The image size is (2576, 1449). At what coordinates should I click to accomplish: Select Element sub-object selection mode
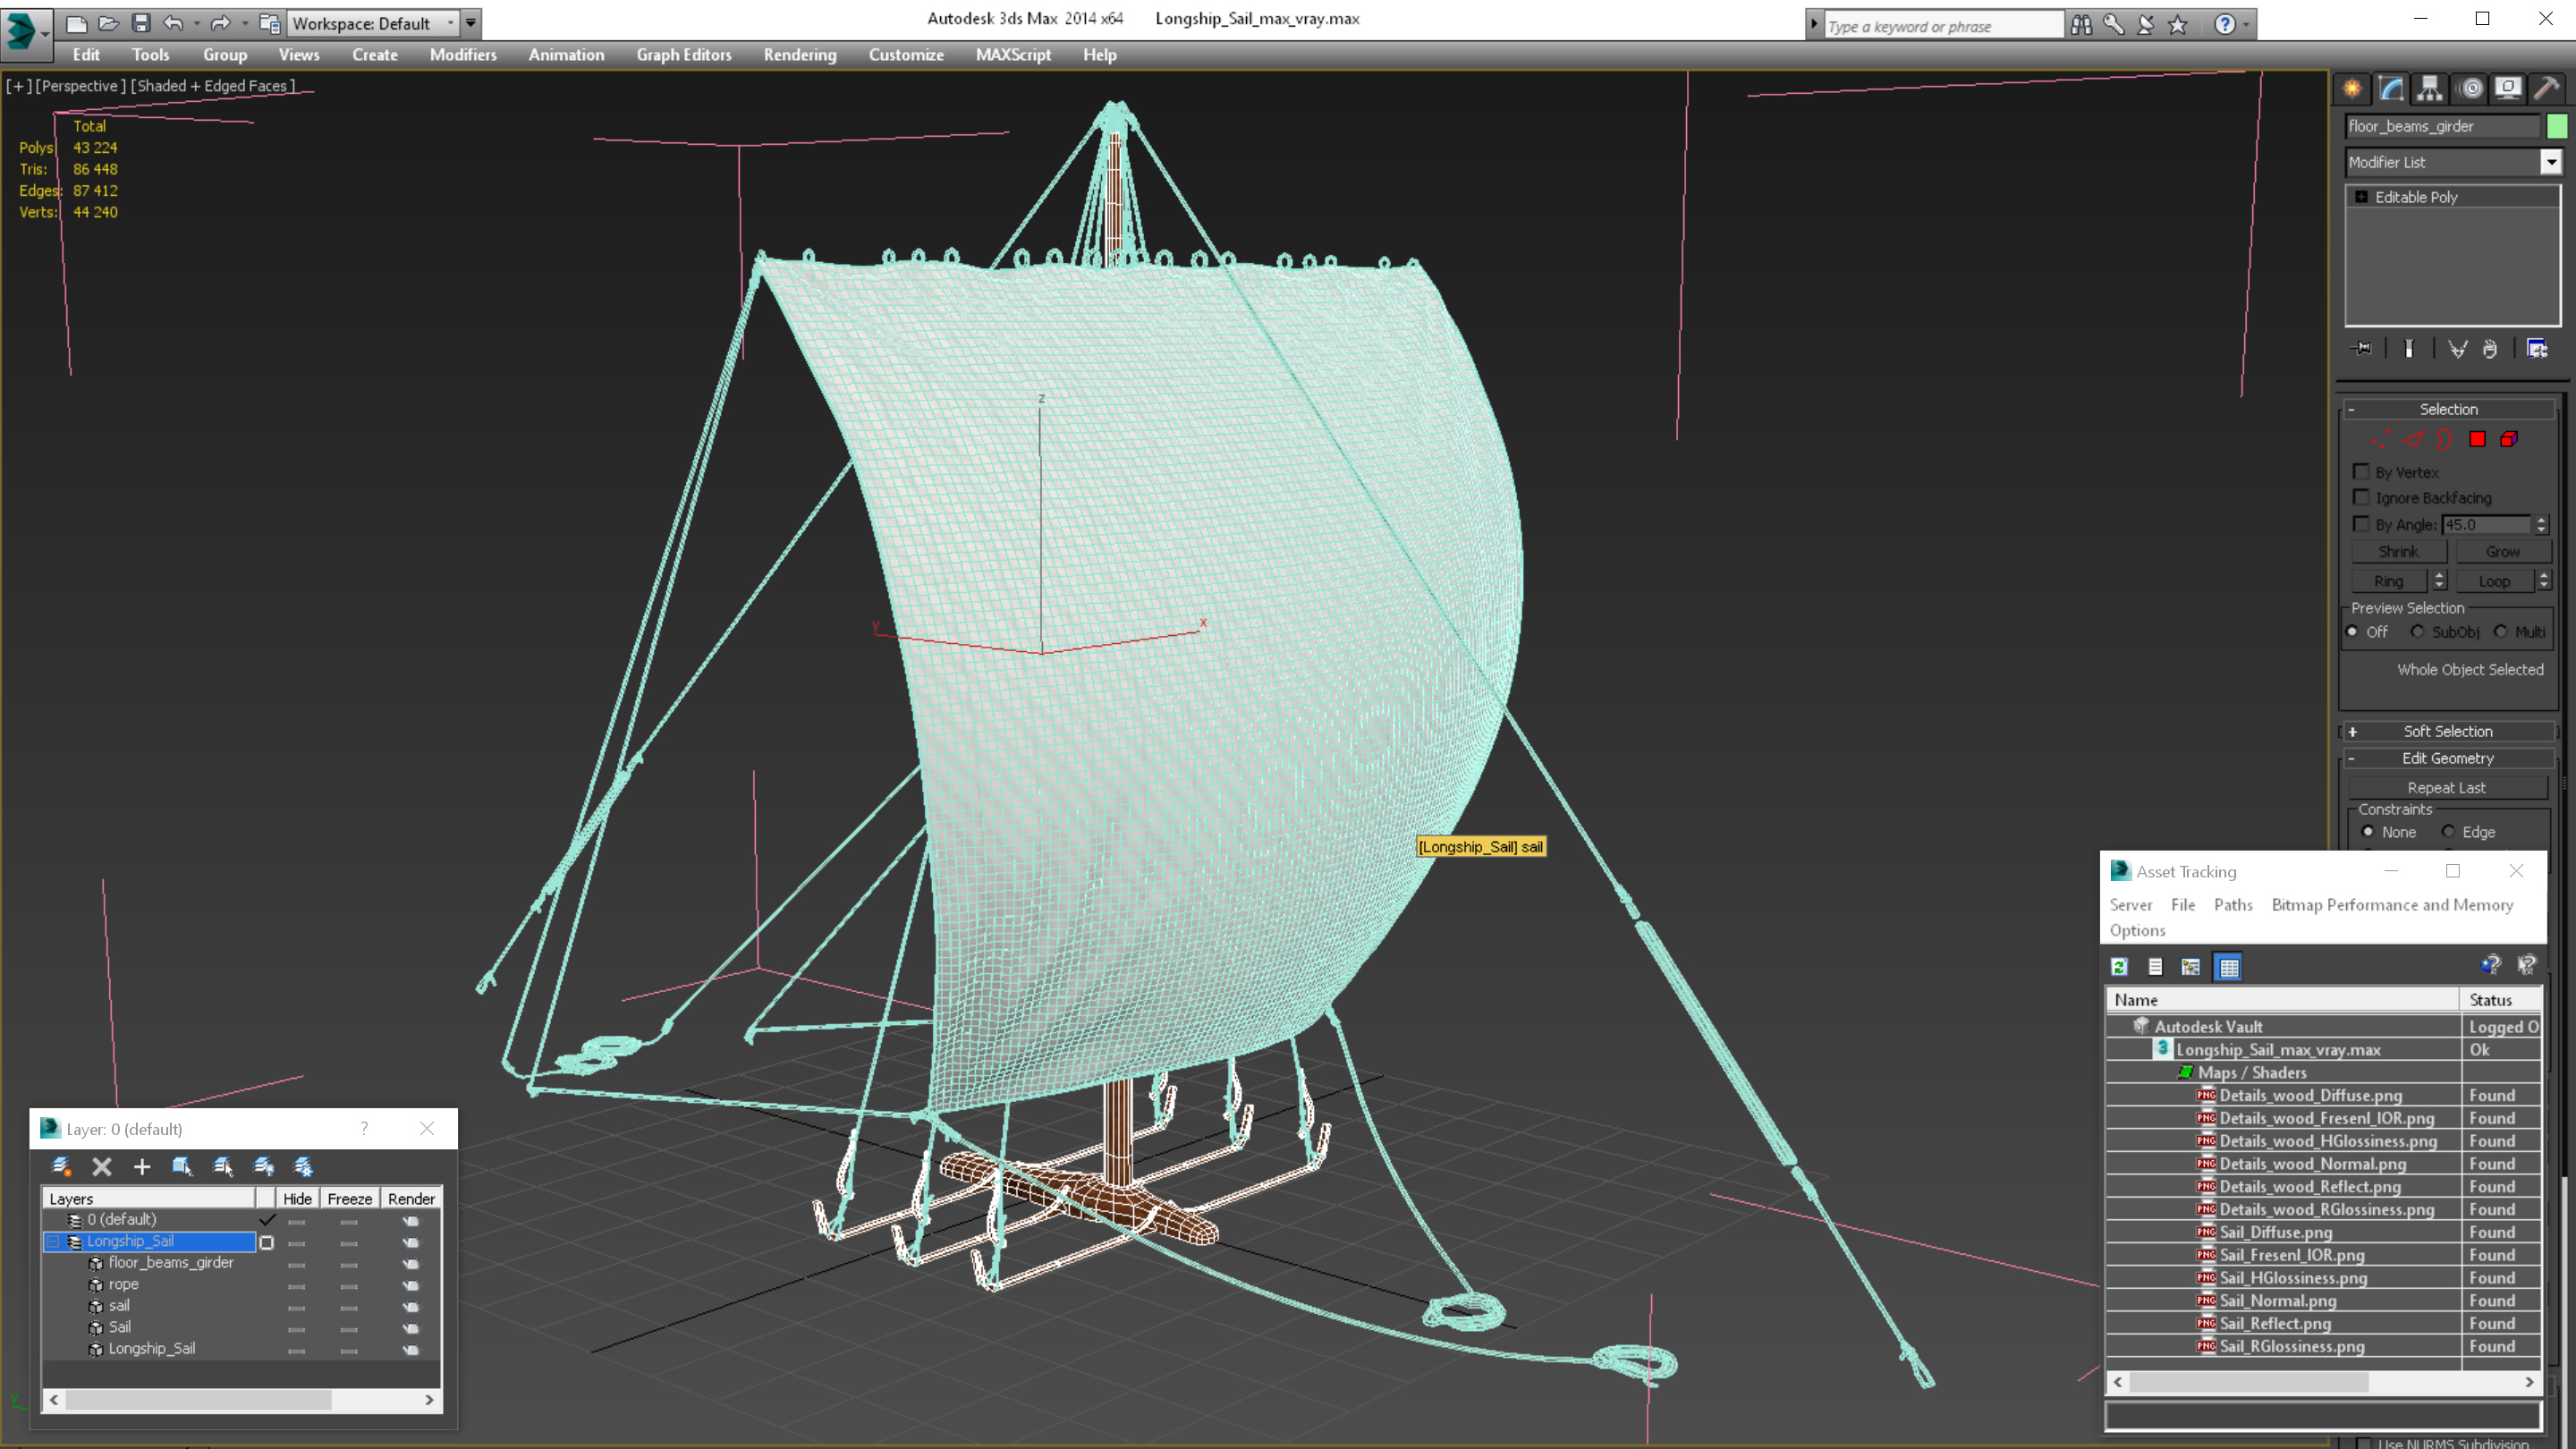[x=2509, y=439]
